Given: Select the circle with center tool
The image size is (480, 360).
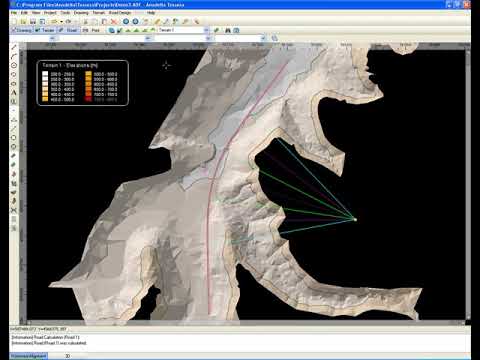Looking at the screenshot, I should tap(14, 65).
